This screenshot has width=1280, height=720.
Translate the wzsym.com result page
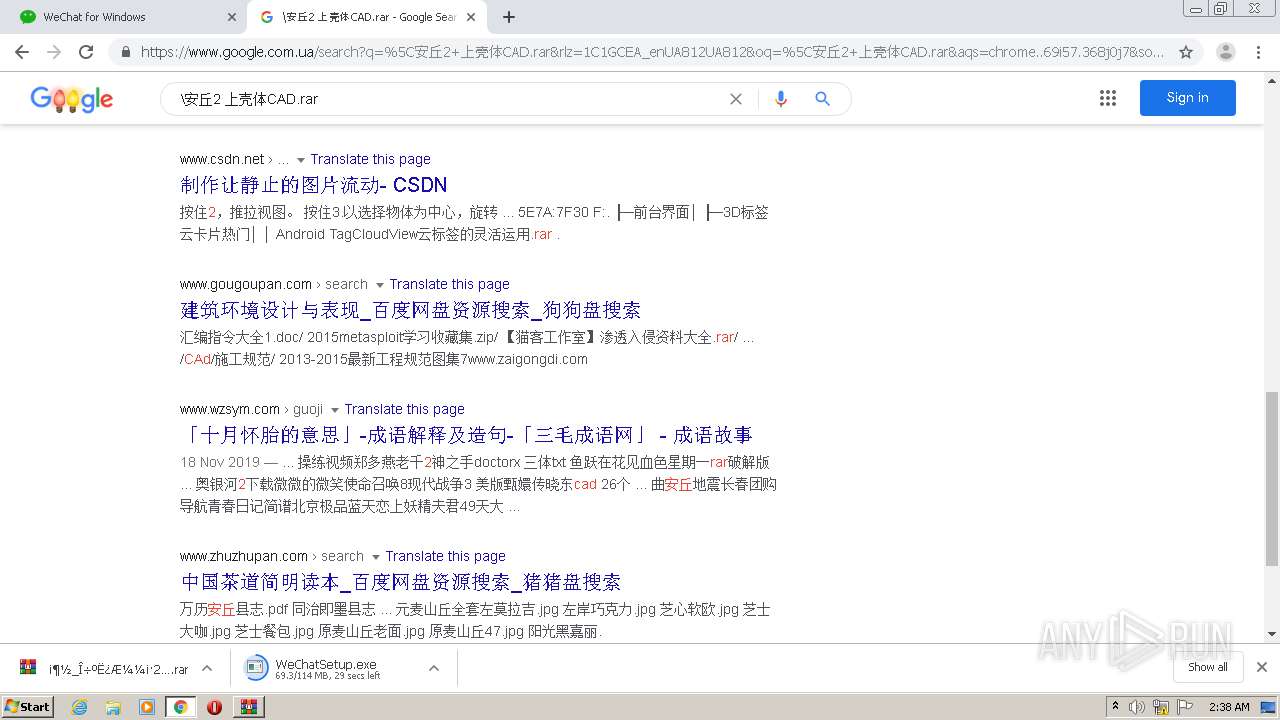tap(404, 409)
